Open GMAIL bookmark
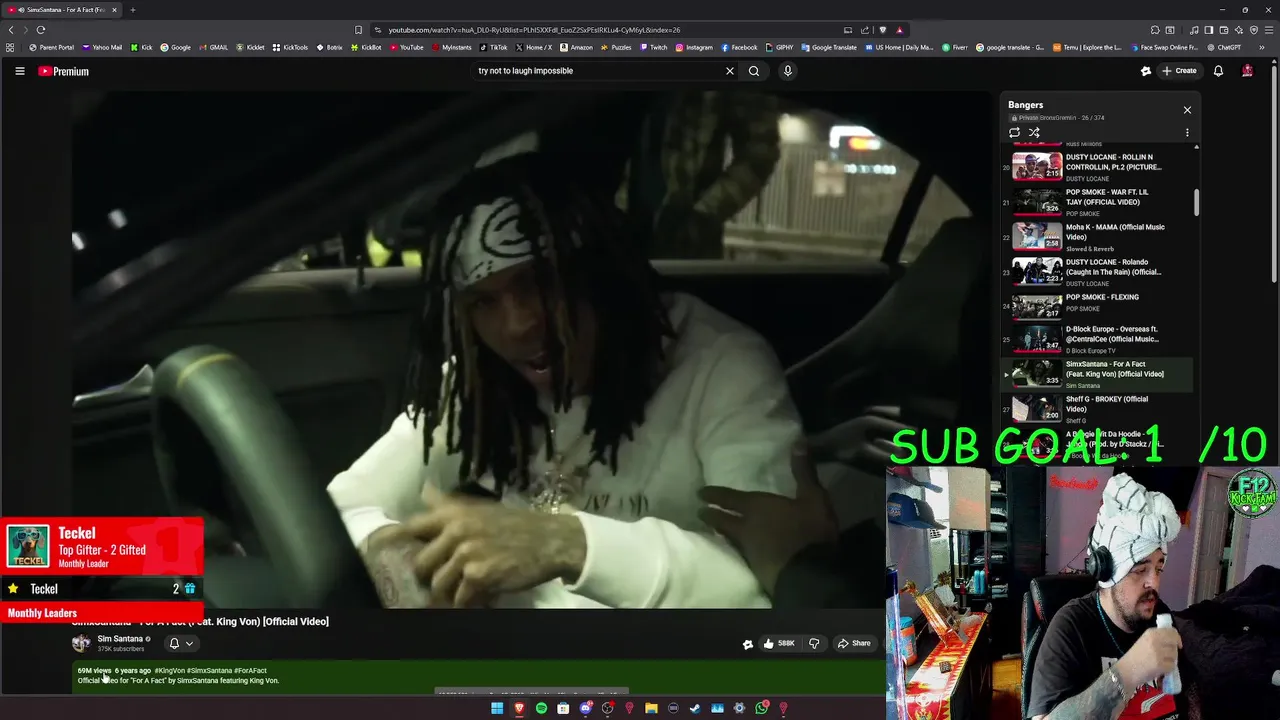The image size is (1280, 720). point(213,47)
